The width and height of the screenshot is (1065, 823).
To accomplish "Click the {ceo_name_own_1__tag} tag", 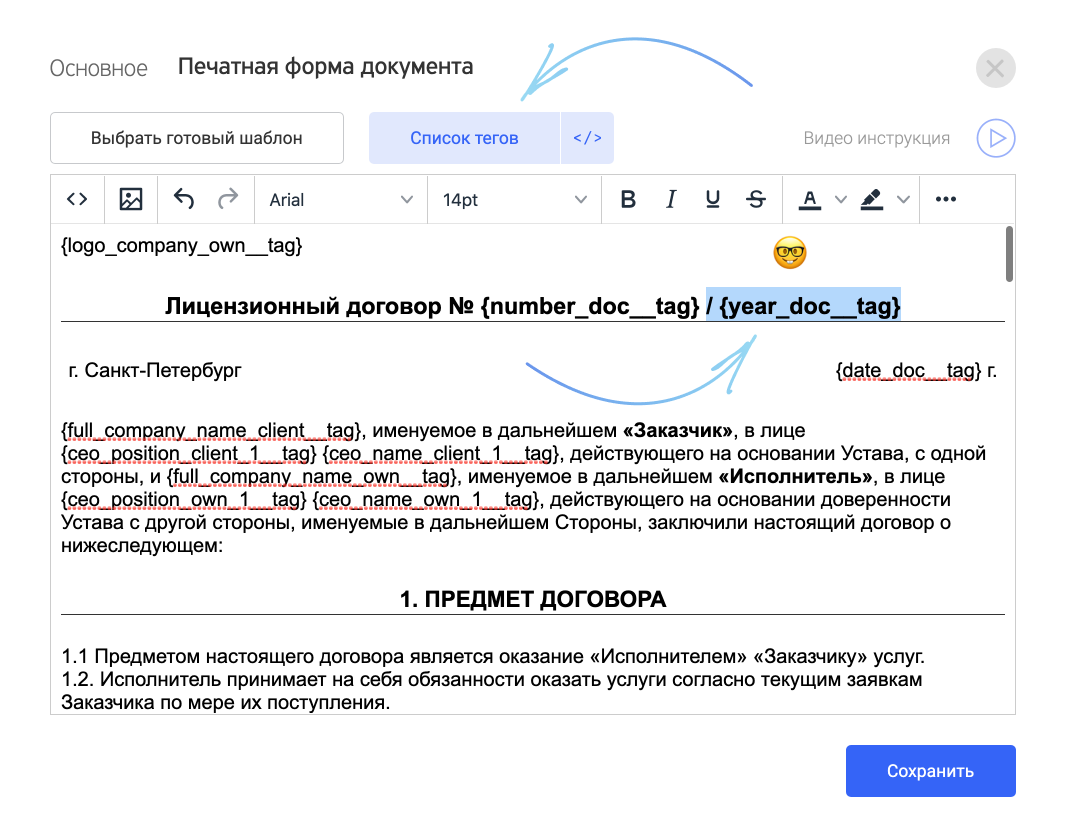I will click(427, 500).
